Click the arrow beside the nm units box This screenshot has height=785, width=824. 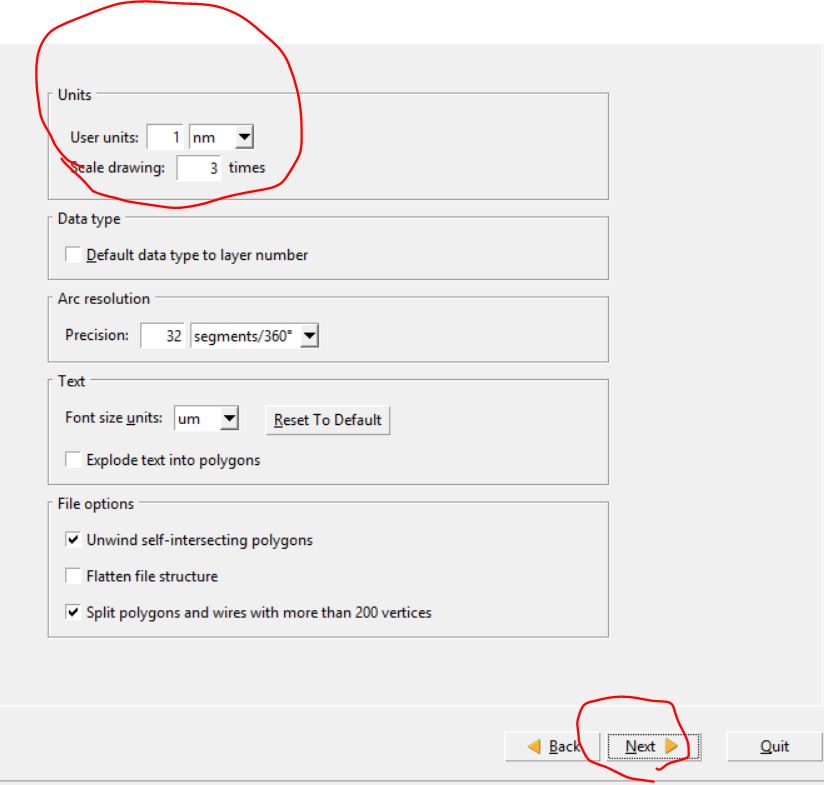point(245,137)
